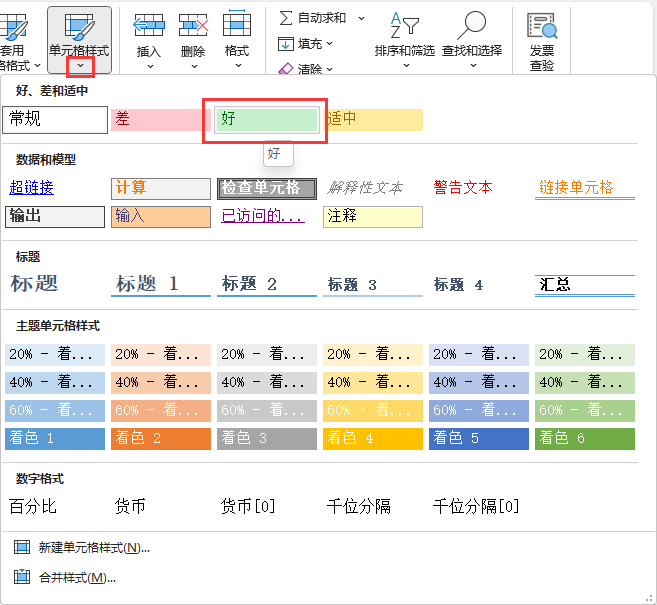Open the 自动求和 dropdown arrow
657x605 pixels.
361,18
